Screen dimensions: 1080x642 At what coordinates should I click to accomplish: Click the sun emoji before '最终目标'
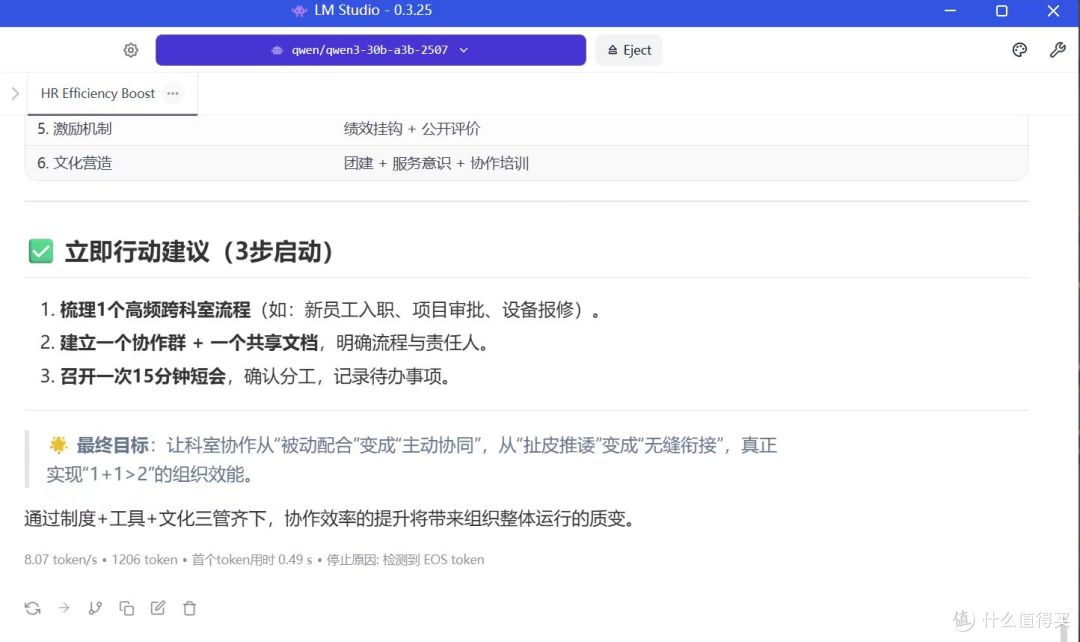pos(59,445)
